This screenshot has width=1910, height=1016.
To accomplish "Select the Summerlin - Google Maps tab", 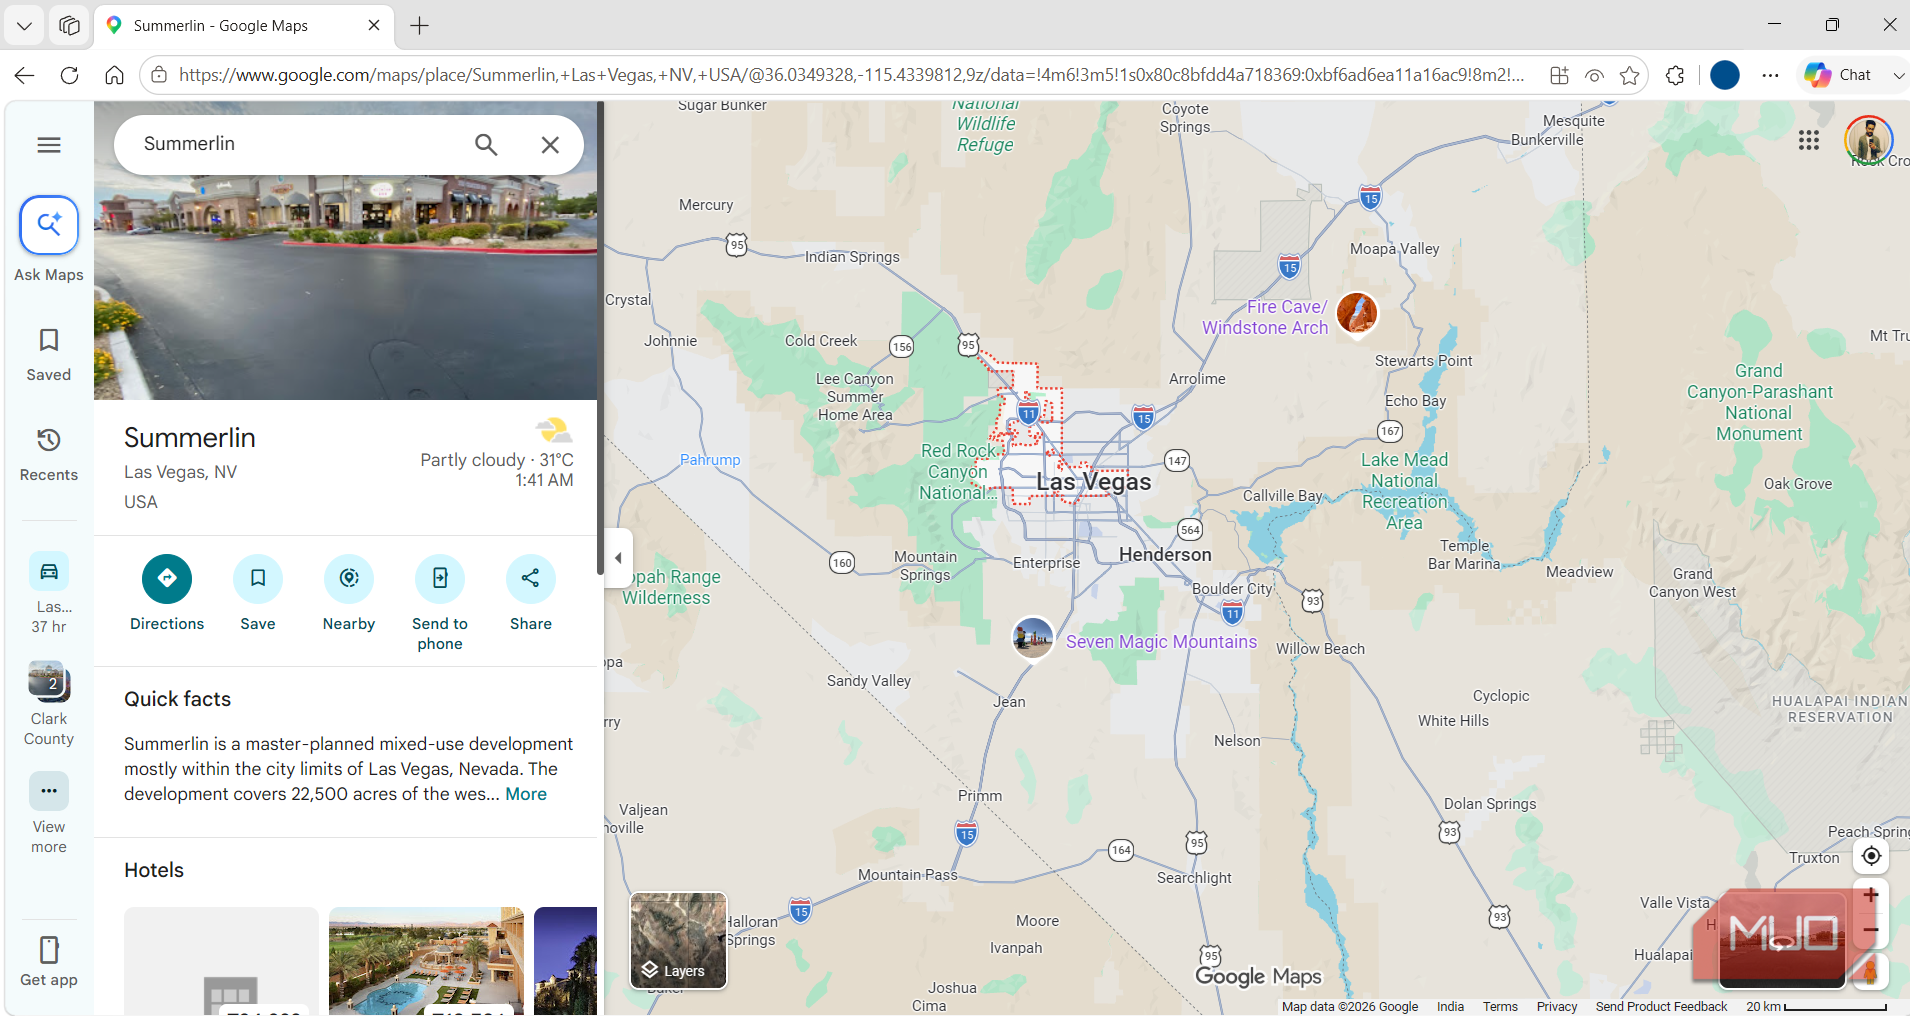I will [x=244, y=25].
